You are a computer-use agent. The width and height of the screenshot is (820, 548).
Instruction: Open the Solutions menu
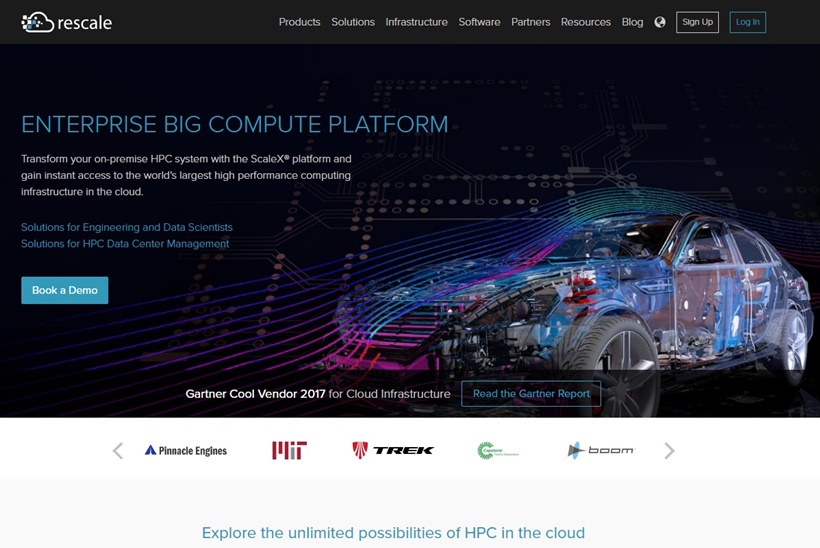pyautogui.click(x=353, y=22)
